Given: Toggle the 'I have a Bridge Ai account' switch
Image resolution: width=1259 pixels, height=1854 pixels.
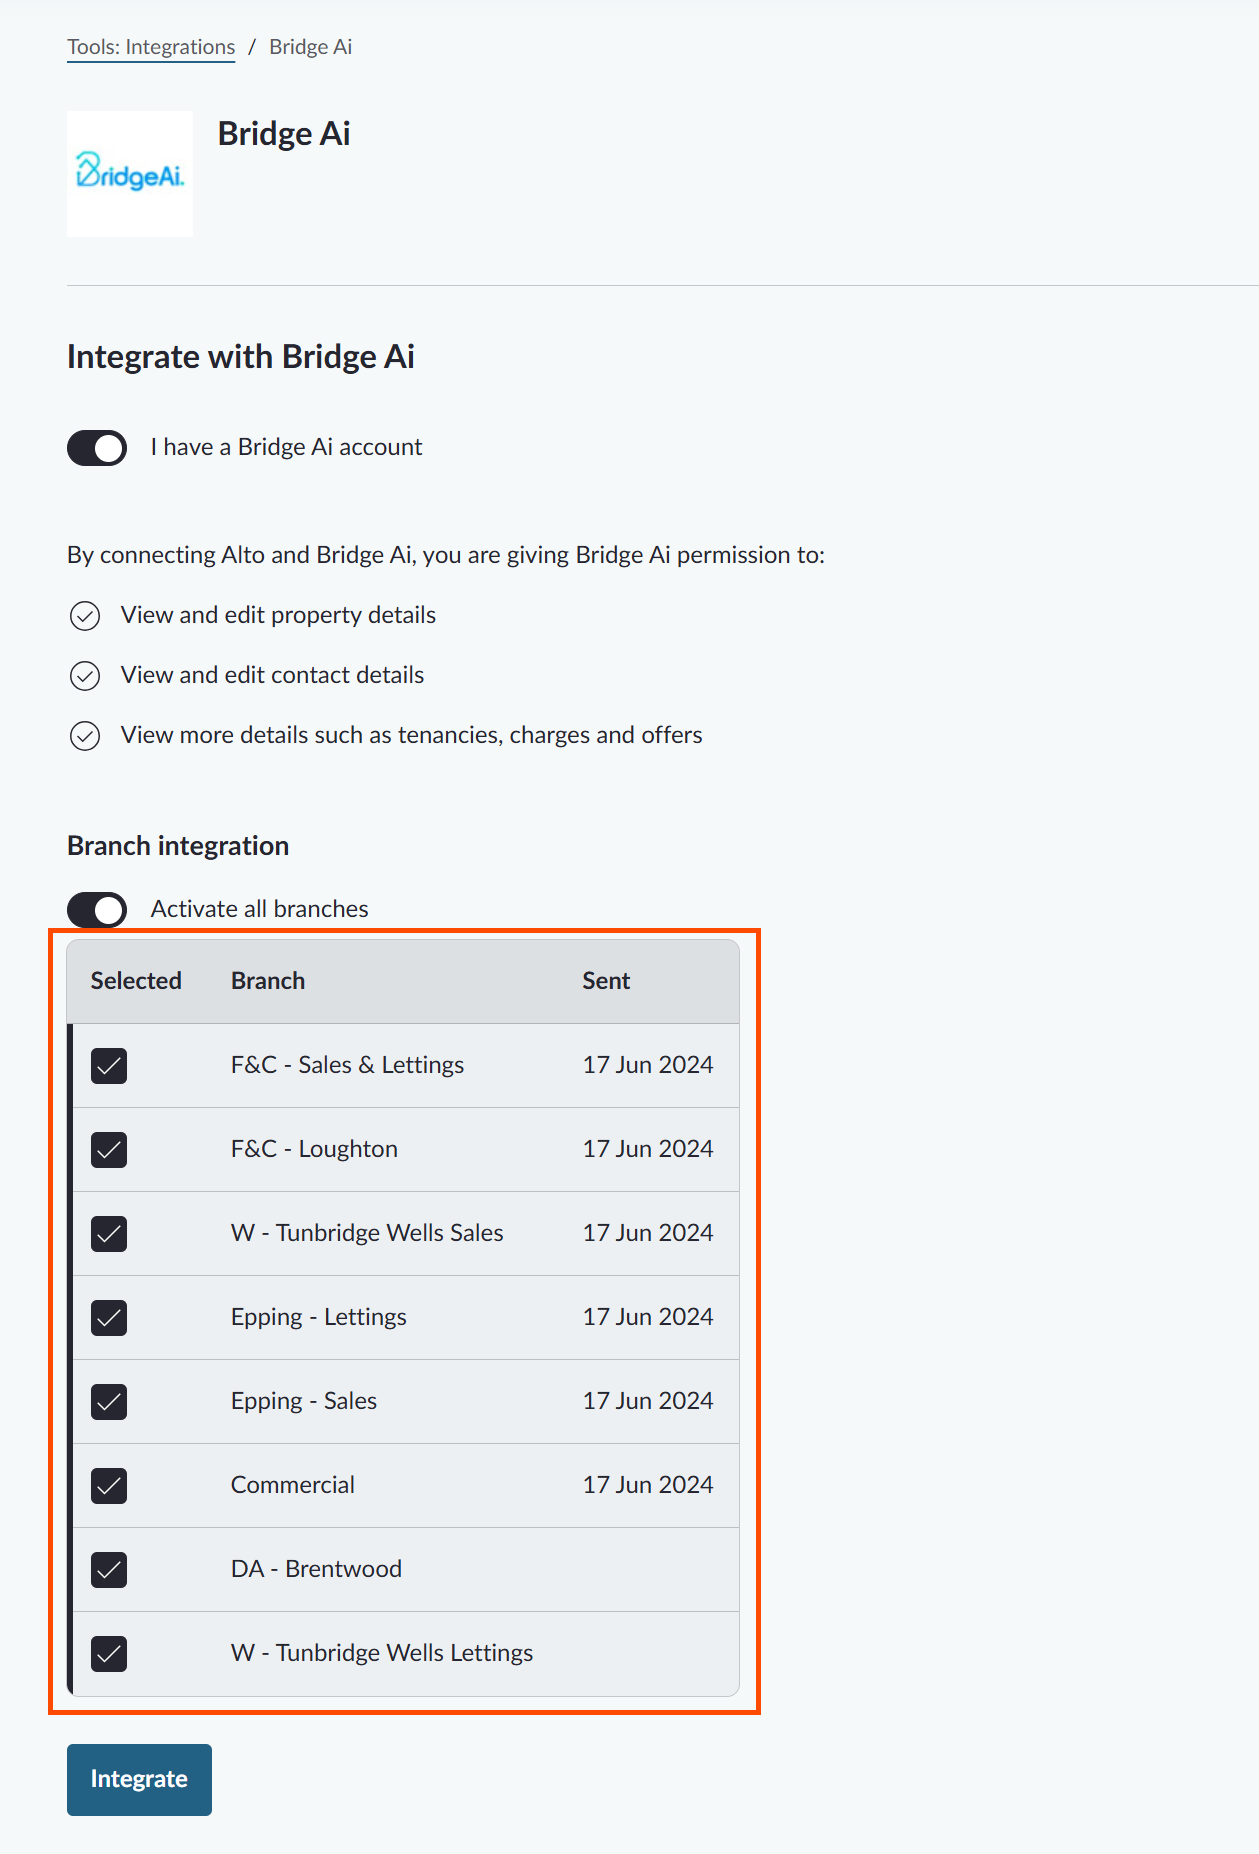Looking at the screenshot, I should coord(97,448).
